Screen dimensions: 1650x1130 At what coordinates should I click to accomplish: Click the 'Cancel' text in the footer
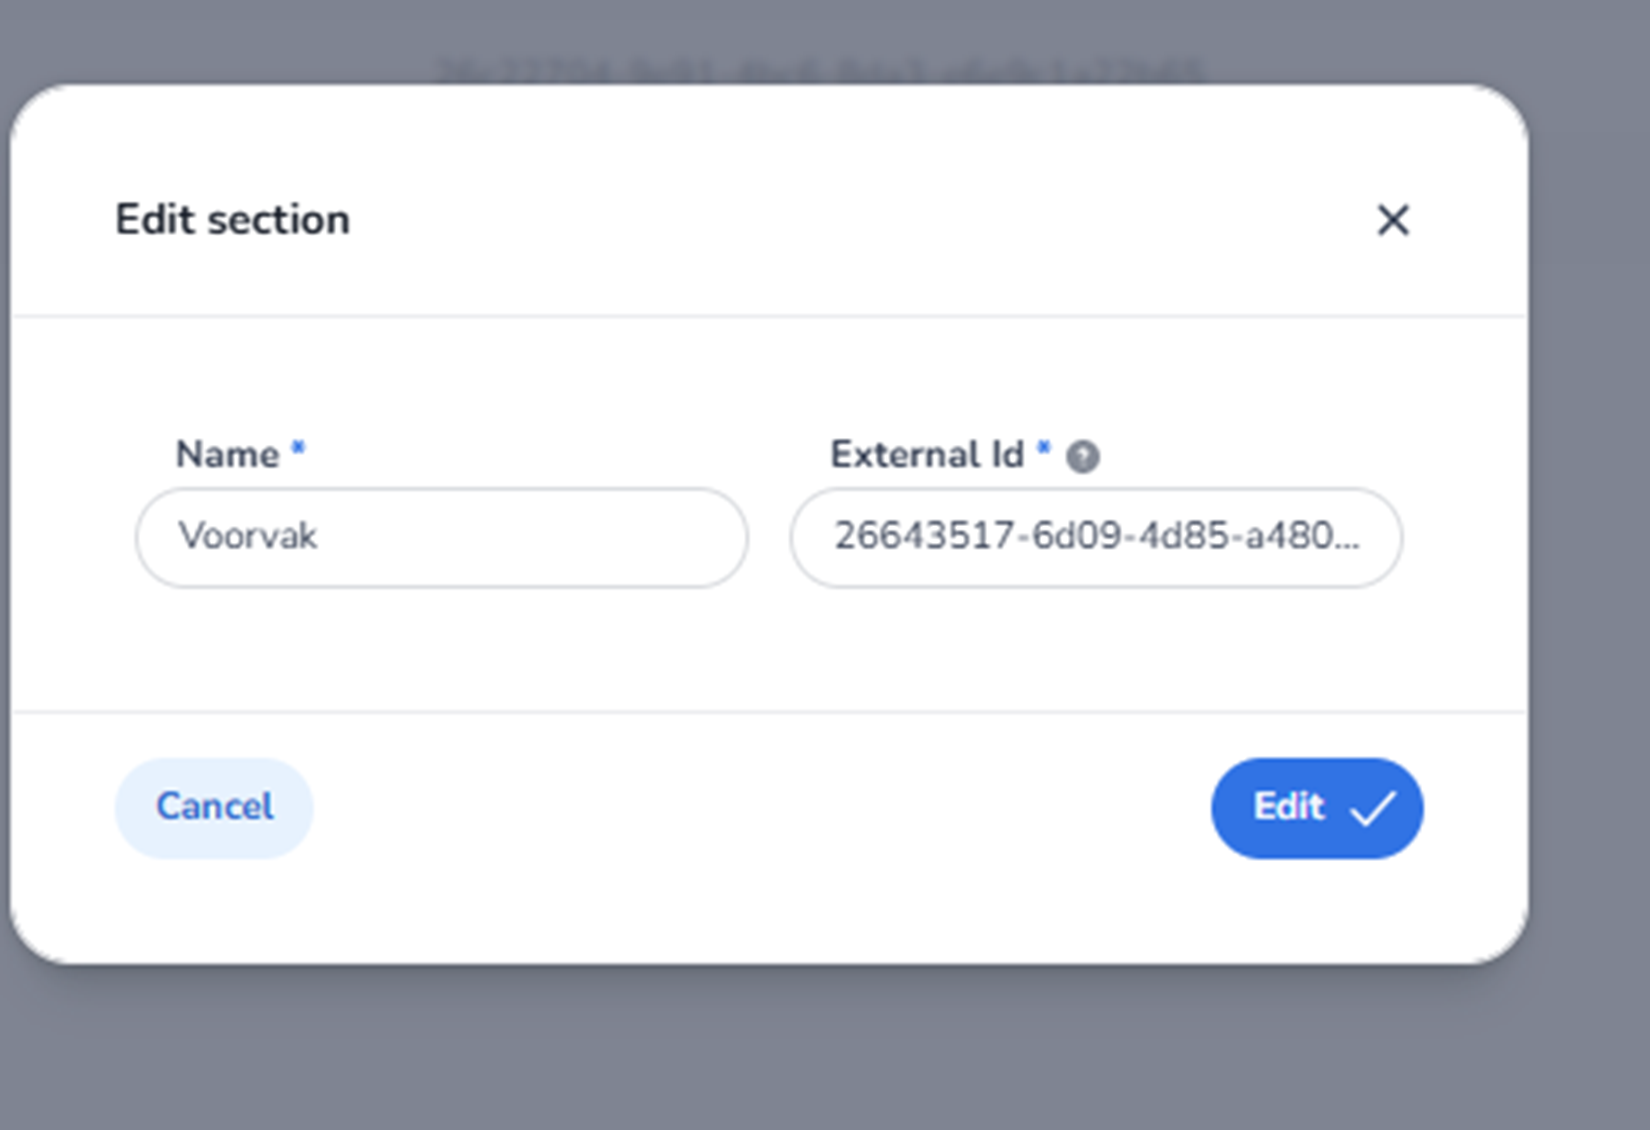point(214,807)
